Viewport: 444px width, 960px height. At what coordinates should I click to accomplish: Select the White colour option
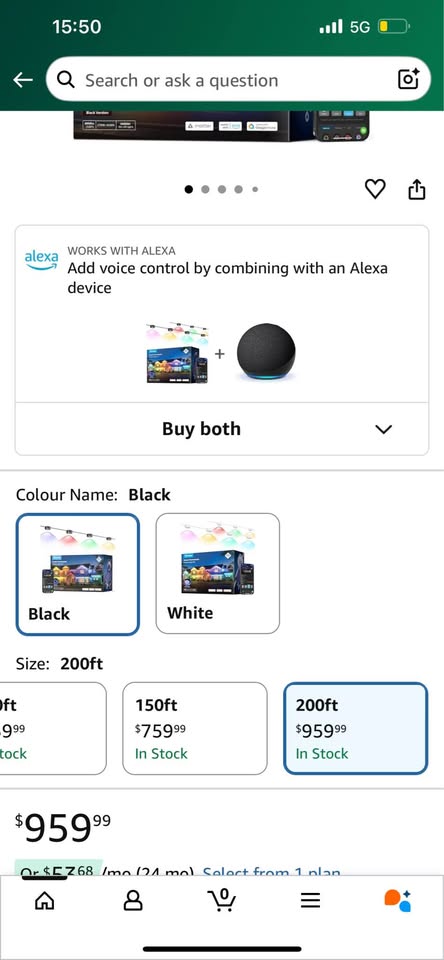coord(217,574)
